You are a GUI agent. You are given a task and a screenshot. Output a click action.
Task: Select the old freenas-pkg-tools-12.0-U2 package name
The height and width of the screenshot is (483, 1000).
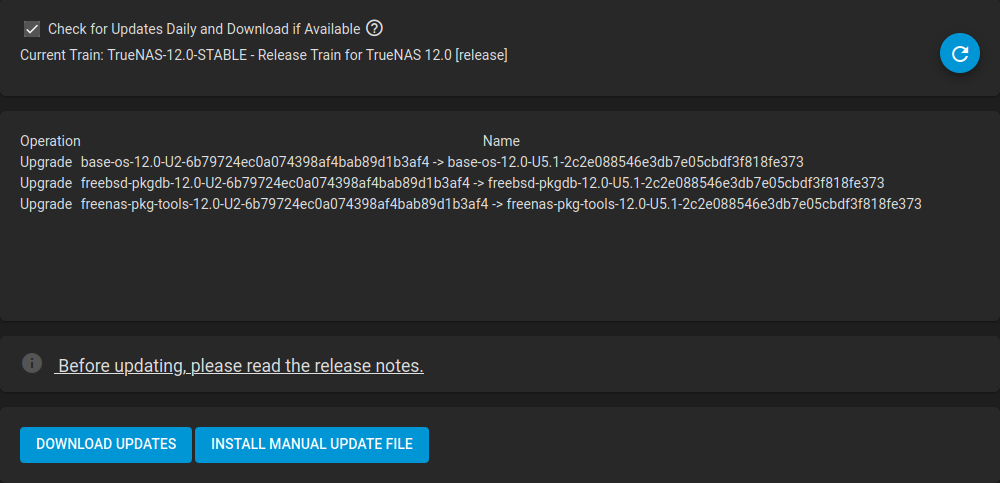pyautogui.click(x=284, y=204)
